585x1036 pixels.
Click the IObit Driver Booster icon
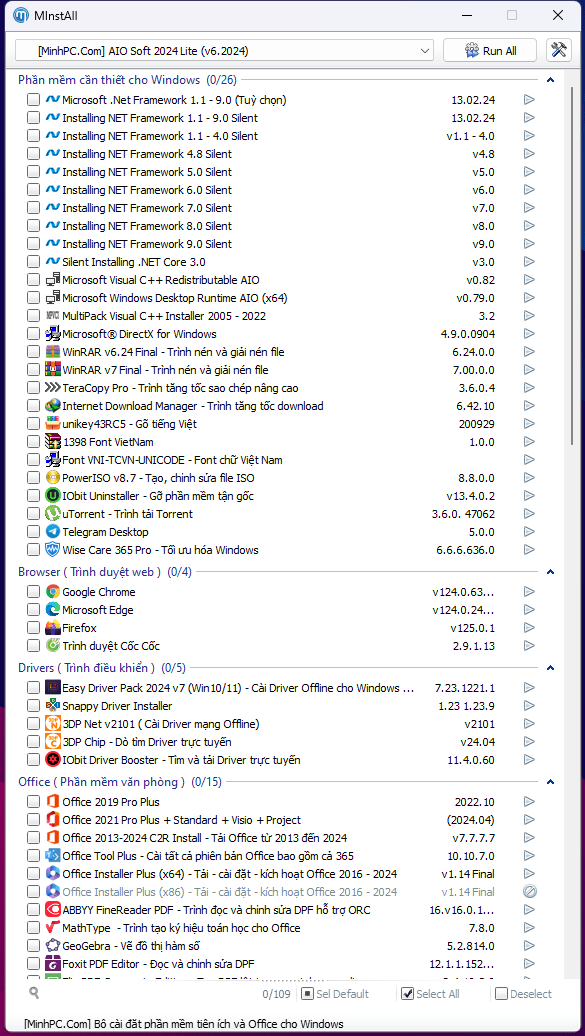coord(53,760)
